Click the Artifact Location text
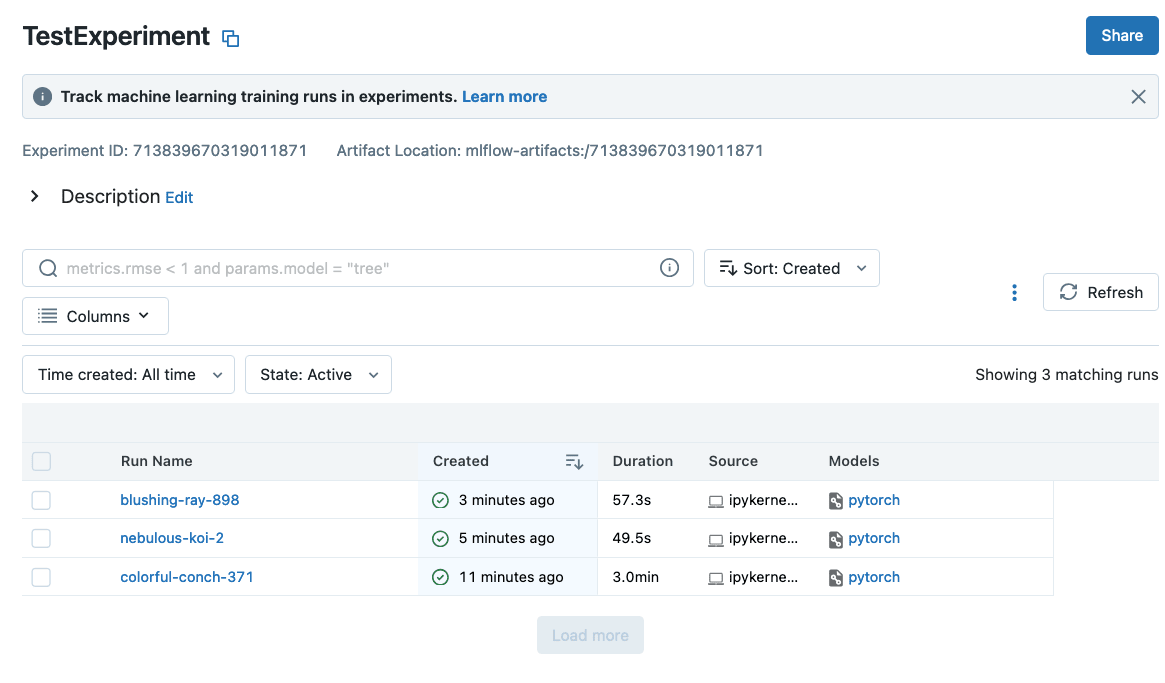 (x=550, y=151)
